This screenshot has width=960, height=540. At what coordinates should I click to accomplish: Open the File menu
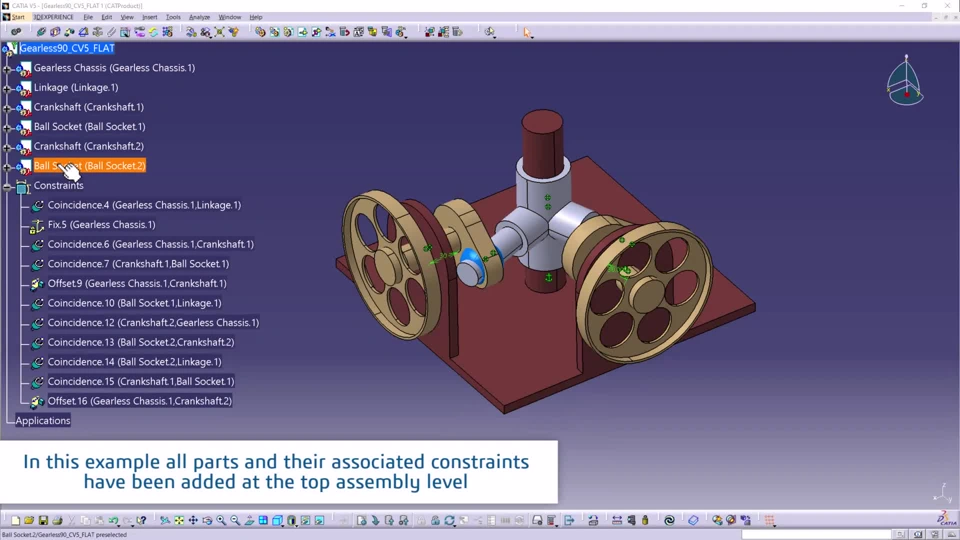(x=88, y=17)
